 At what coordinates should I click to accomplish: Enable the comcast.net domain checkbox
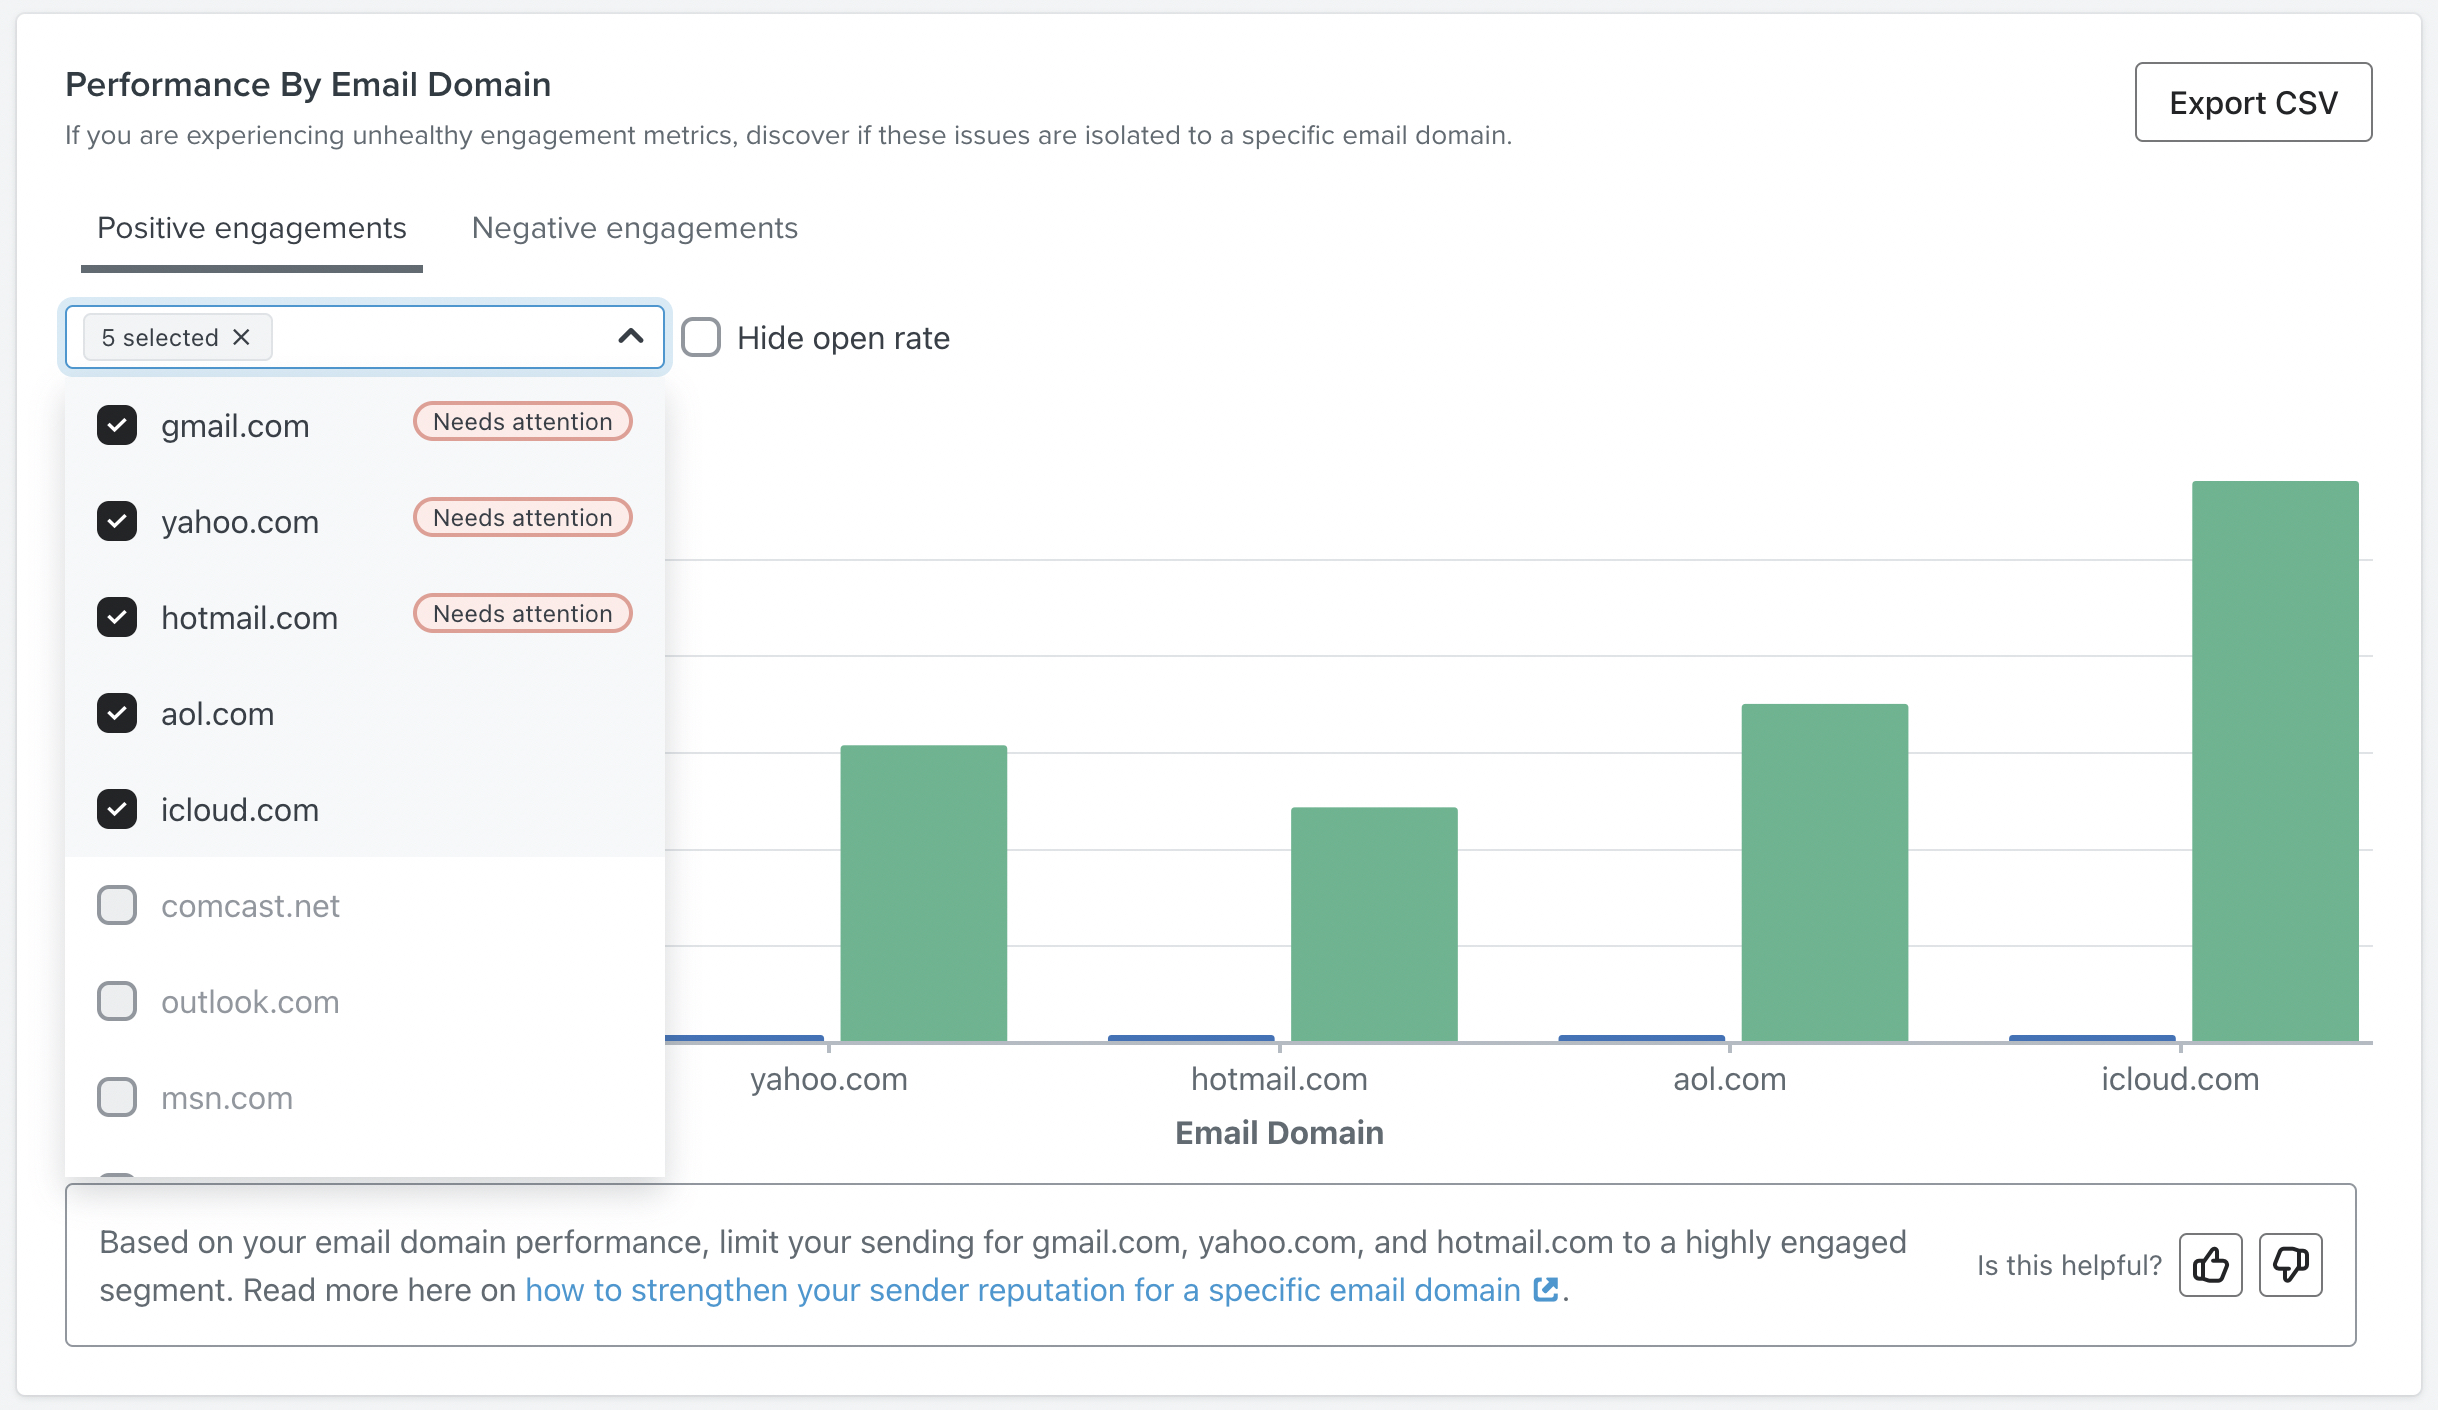pos(116,906)
